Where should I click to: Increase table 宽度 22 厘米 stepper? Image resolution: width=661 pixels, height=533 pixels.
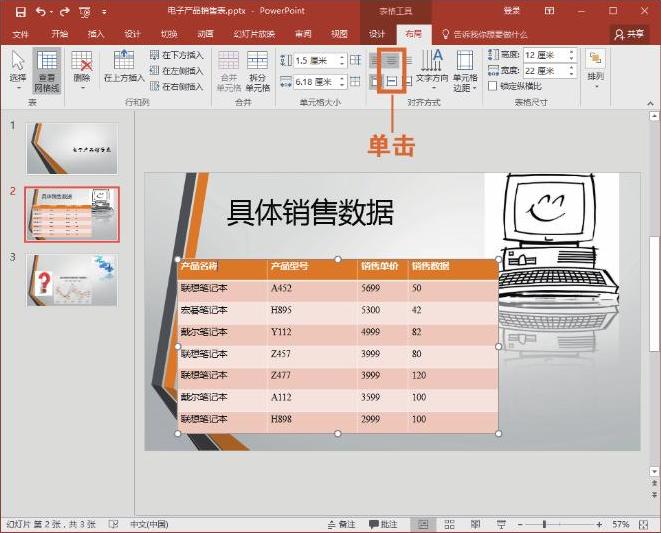[x=572, y=67]
